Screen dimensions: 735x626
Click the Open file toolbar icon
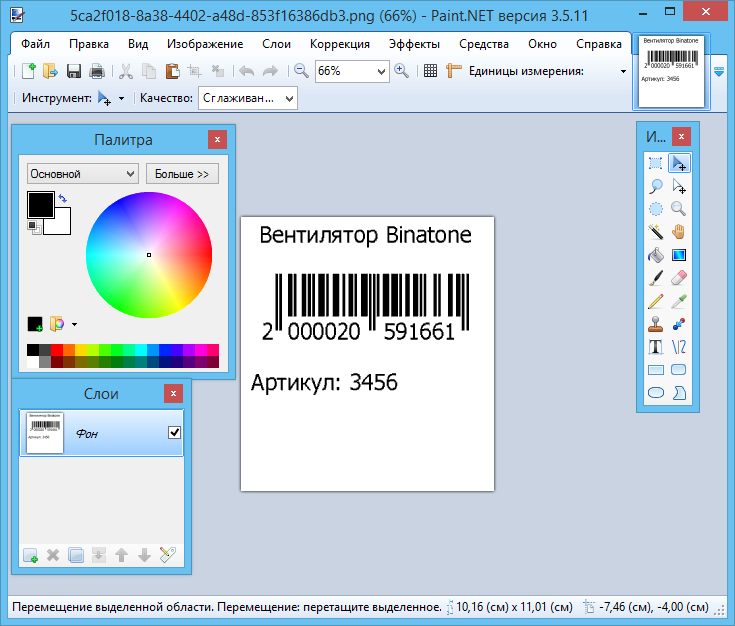50,71
